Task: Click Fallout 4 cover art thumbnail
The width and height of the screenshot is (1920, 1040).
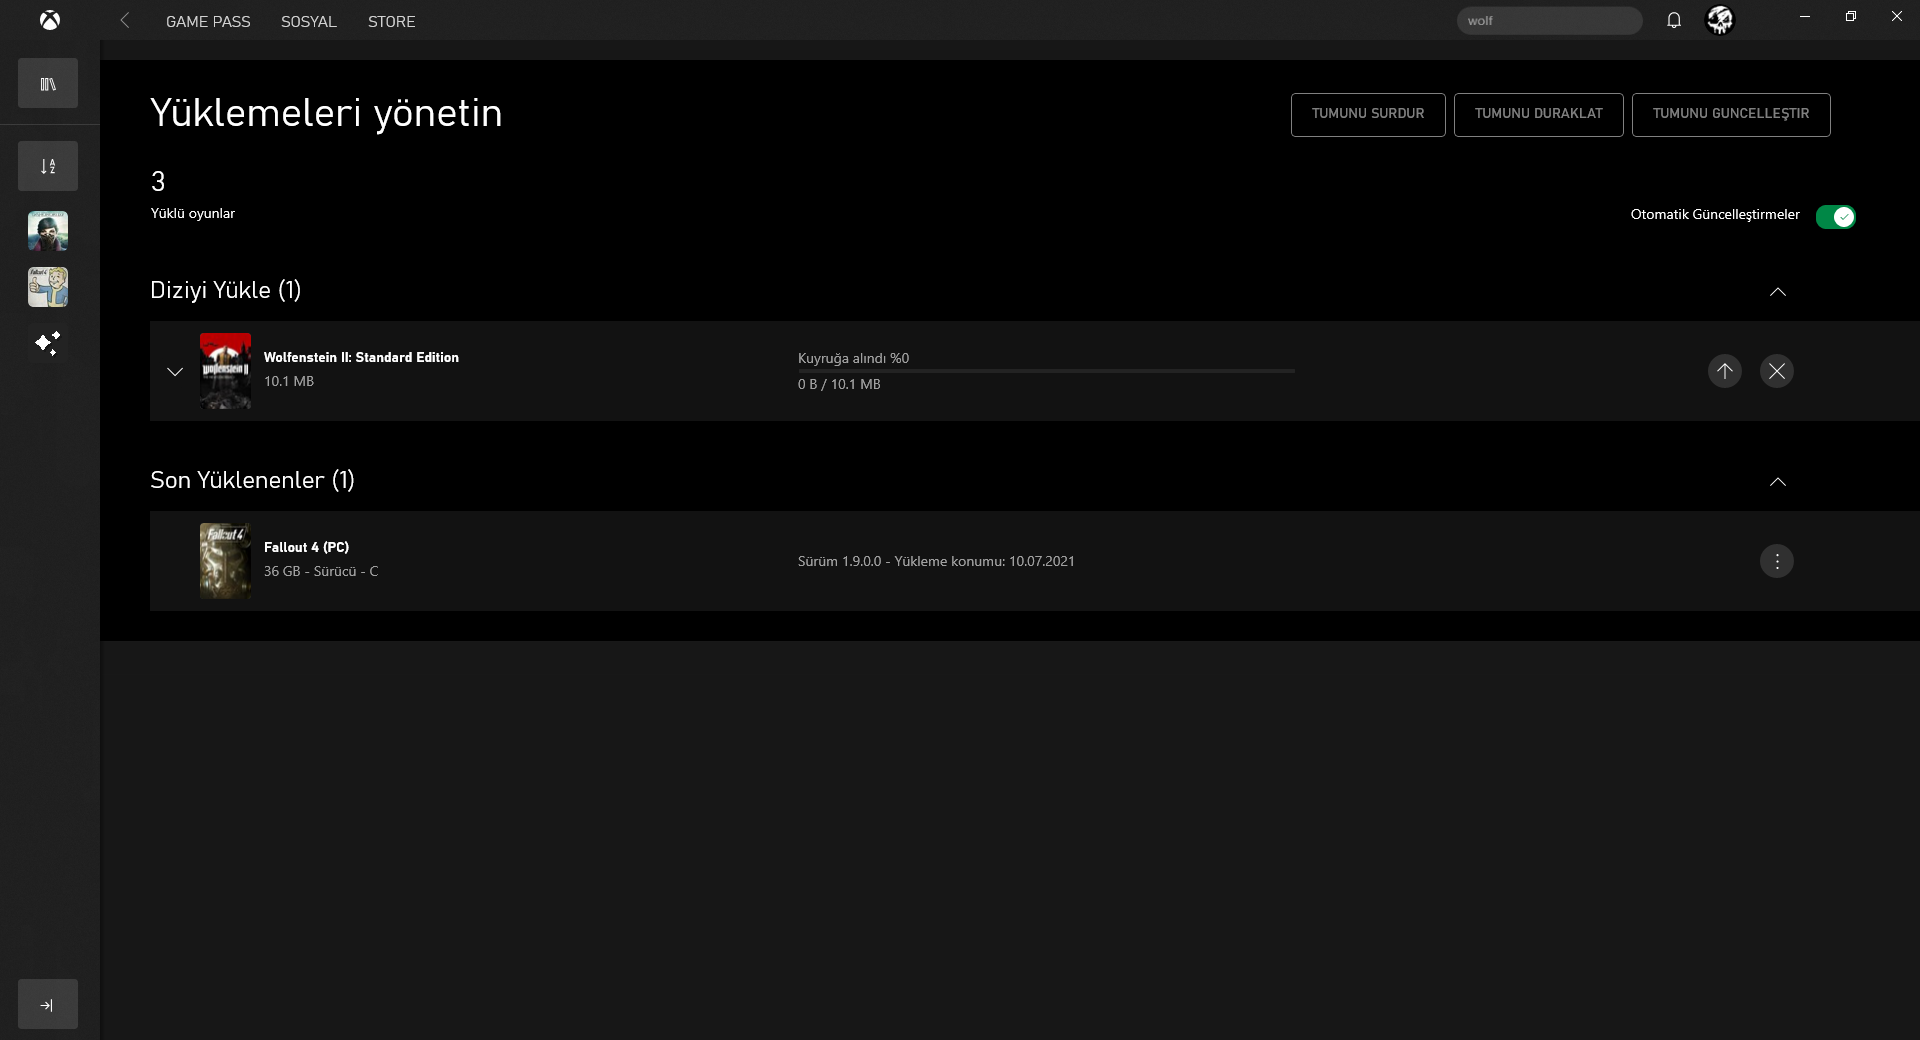Action: click(226, 561)
